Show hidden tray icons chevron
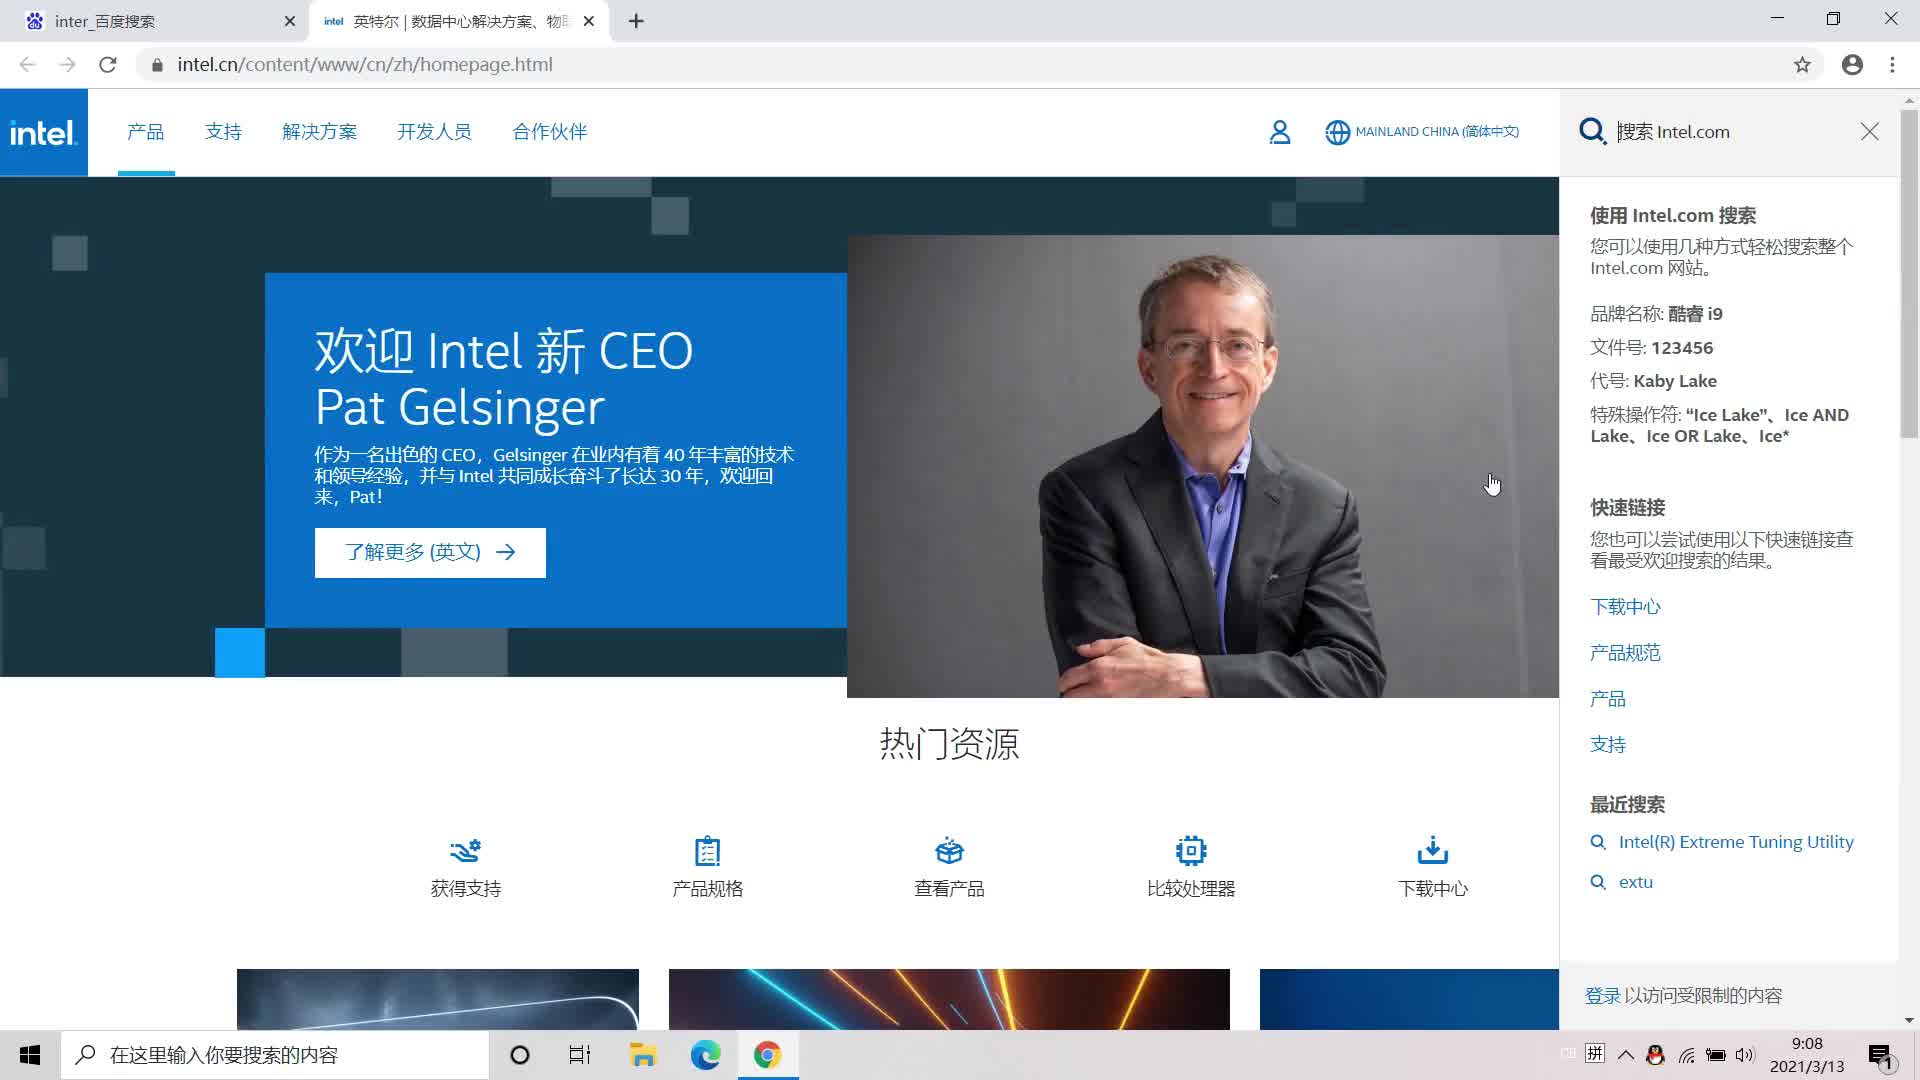The height and width of the screenshot is (1080, 1920). point(1625,1055)
